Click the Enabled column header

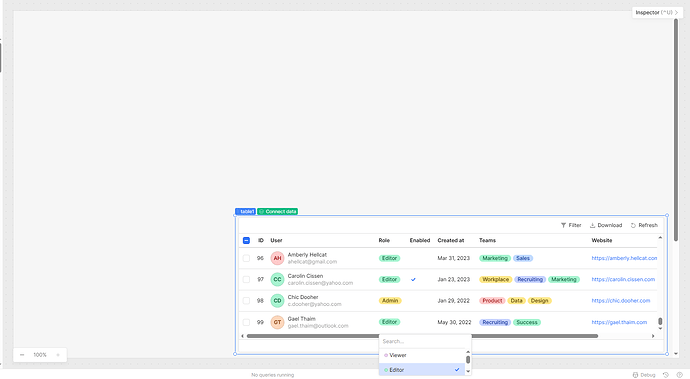tap(420, 240)
